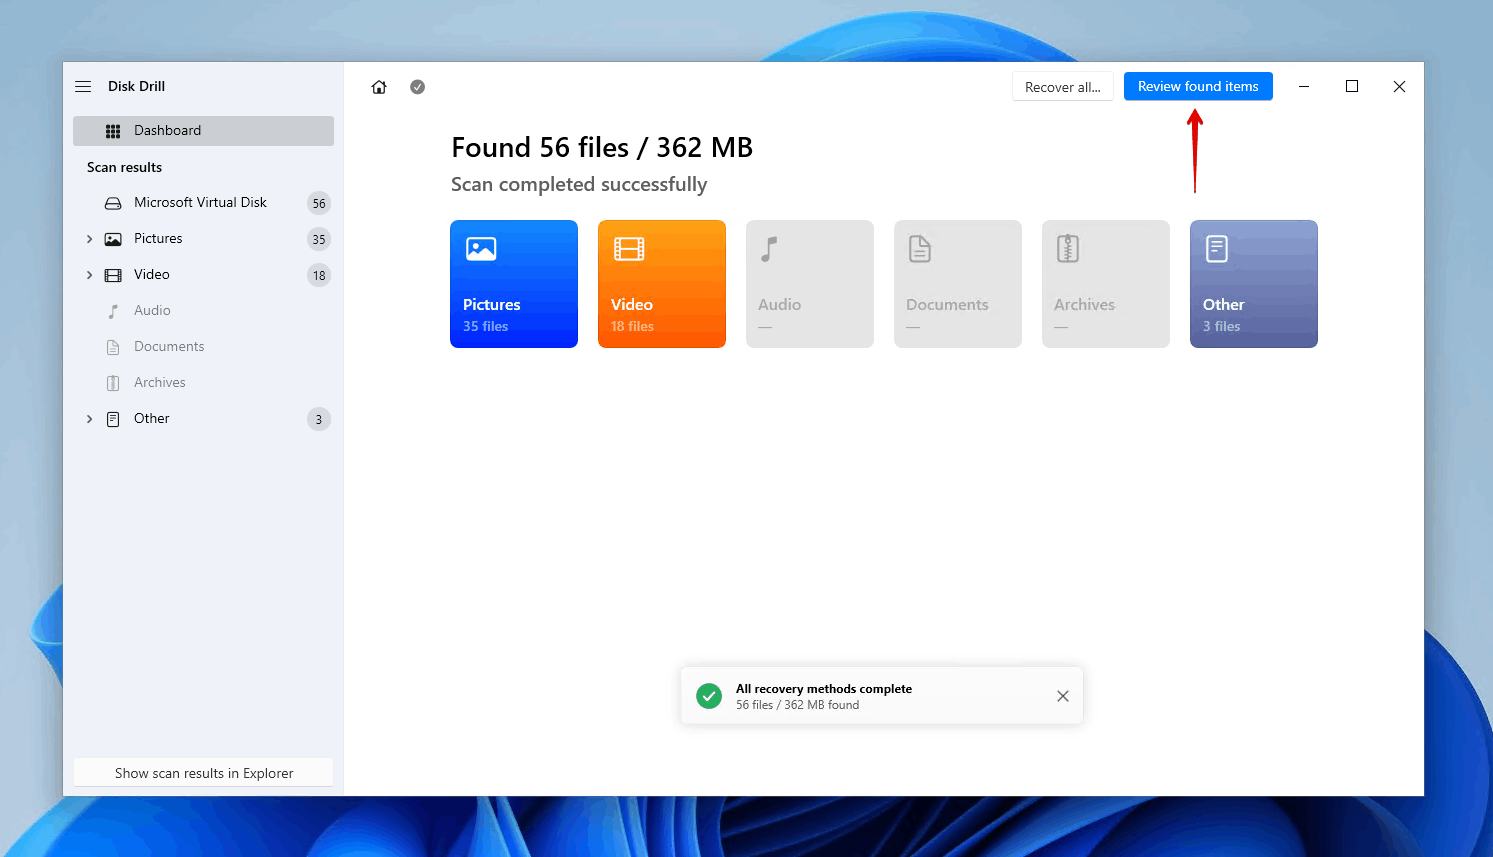Open the hamburger menu beside Disk Drill
1493x857 pixels.
coord(83,86)
